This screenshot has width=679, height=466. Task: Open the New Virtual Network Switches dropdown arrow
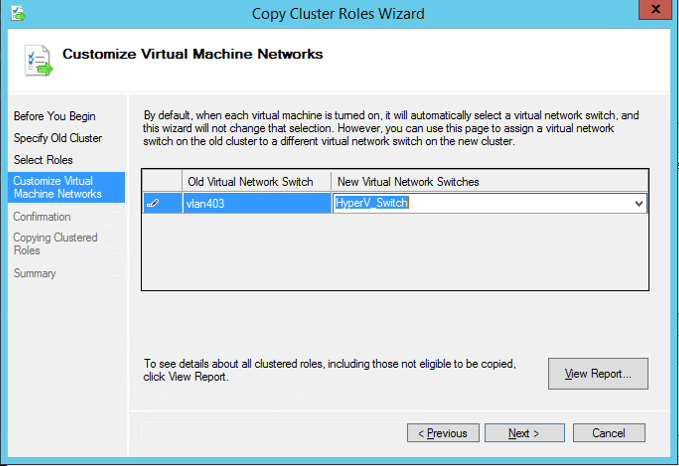click(x=639, y=203)
